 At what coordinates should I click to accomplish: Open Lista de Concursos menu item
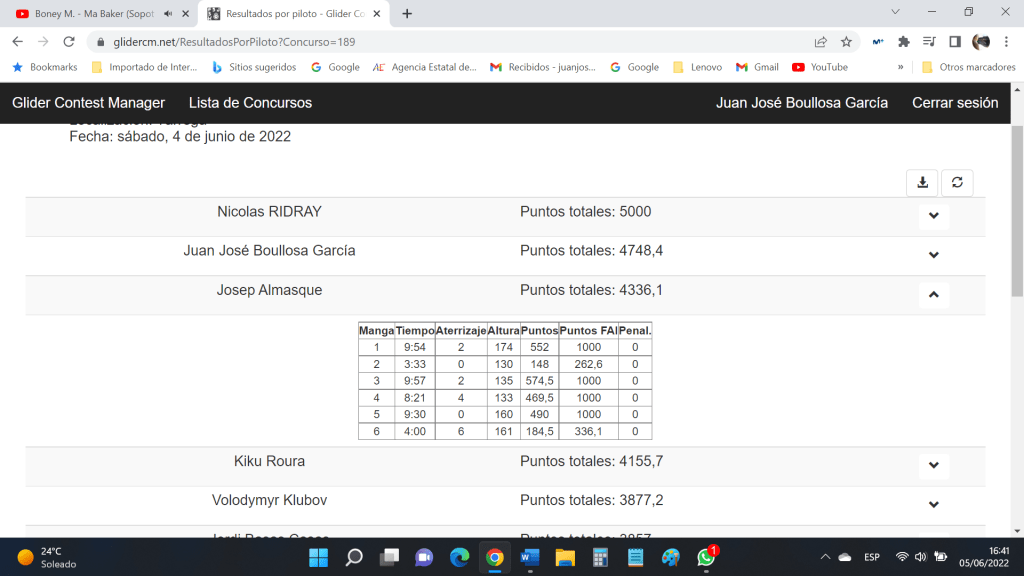pos(250,103)
